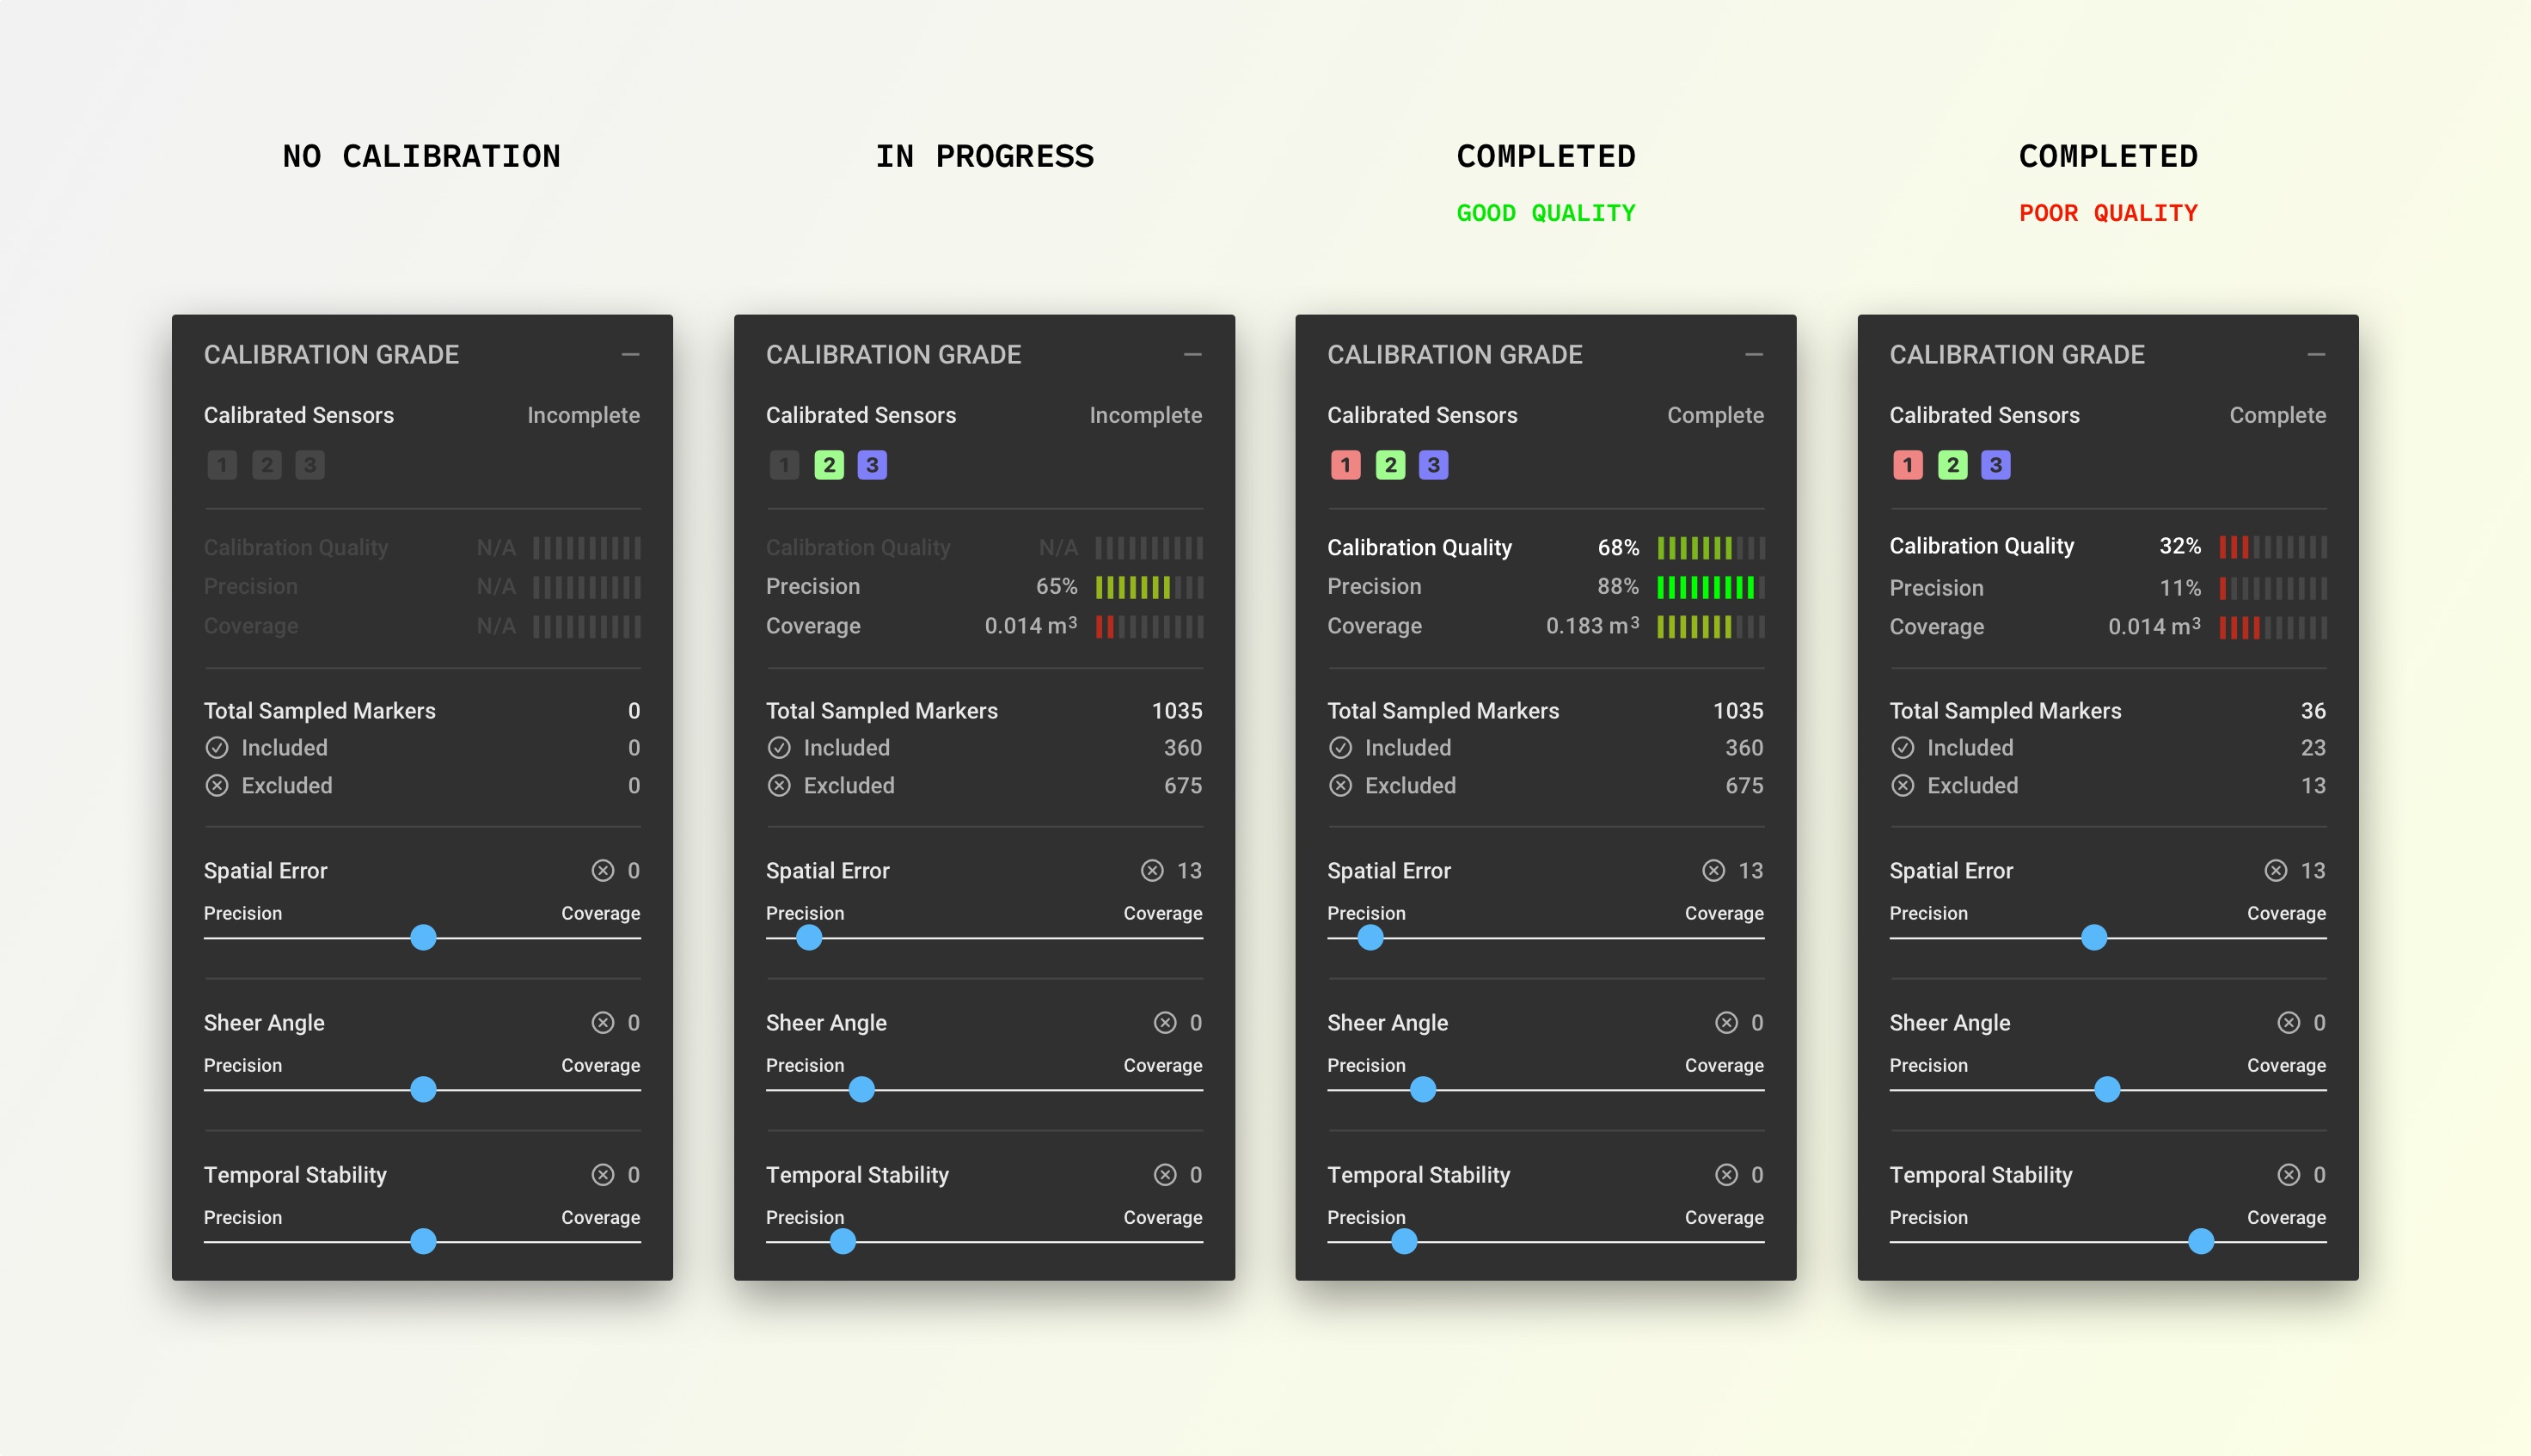
Task: Click sensor 1 red badge in Good Quality panel
Action: [1346, 464]
